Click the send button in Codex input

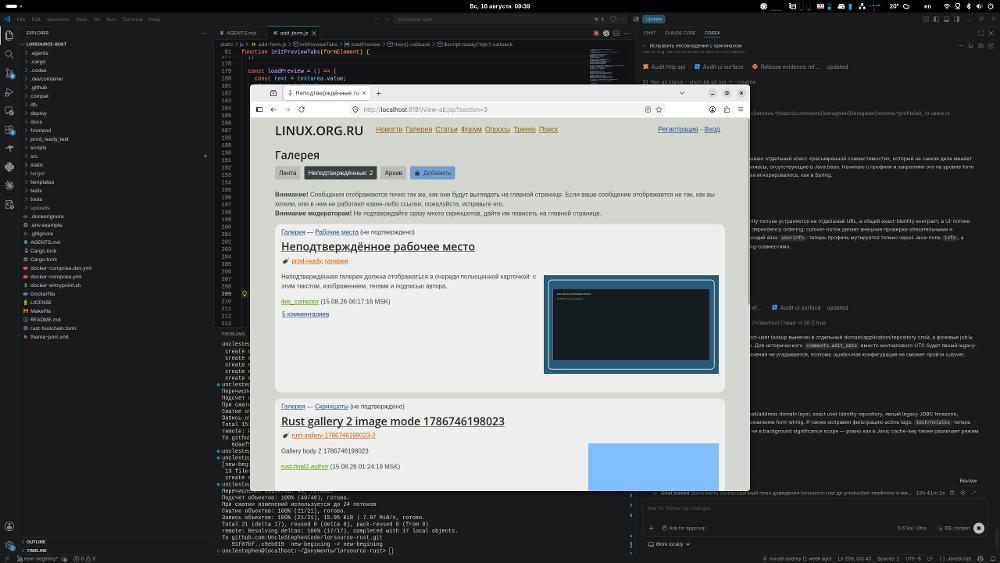click(979, 528)
